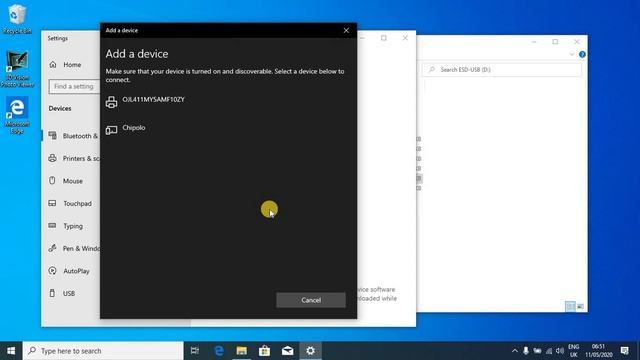Click Cancel in the Add a device dialog
Image resolution: width=640 pixels, height=360 pixels.
(311, 300)
